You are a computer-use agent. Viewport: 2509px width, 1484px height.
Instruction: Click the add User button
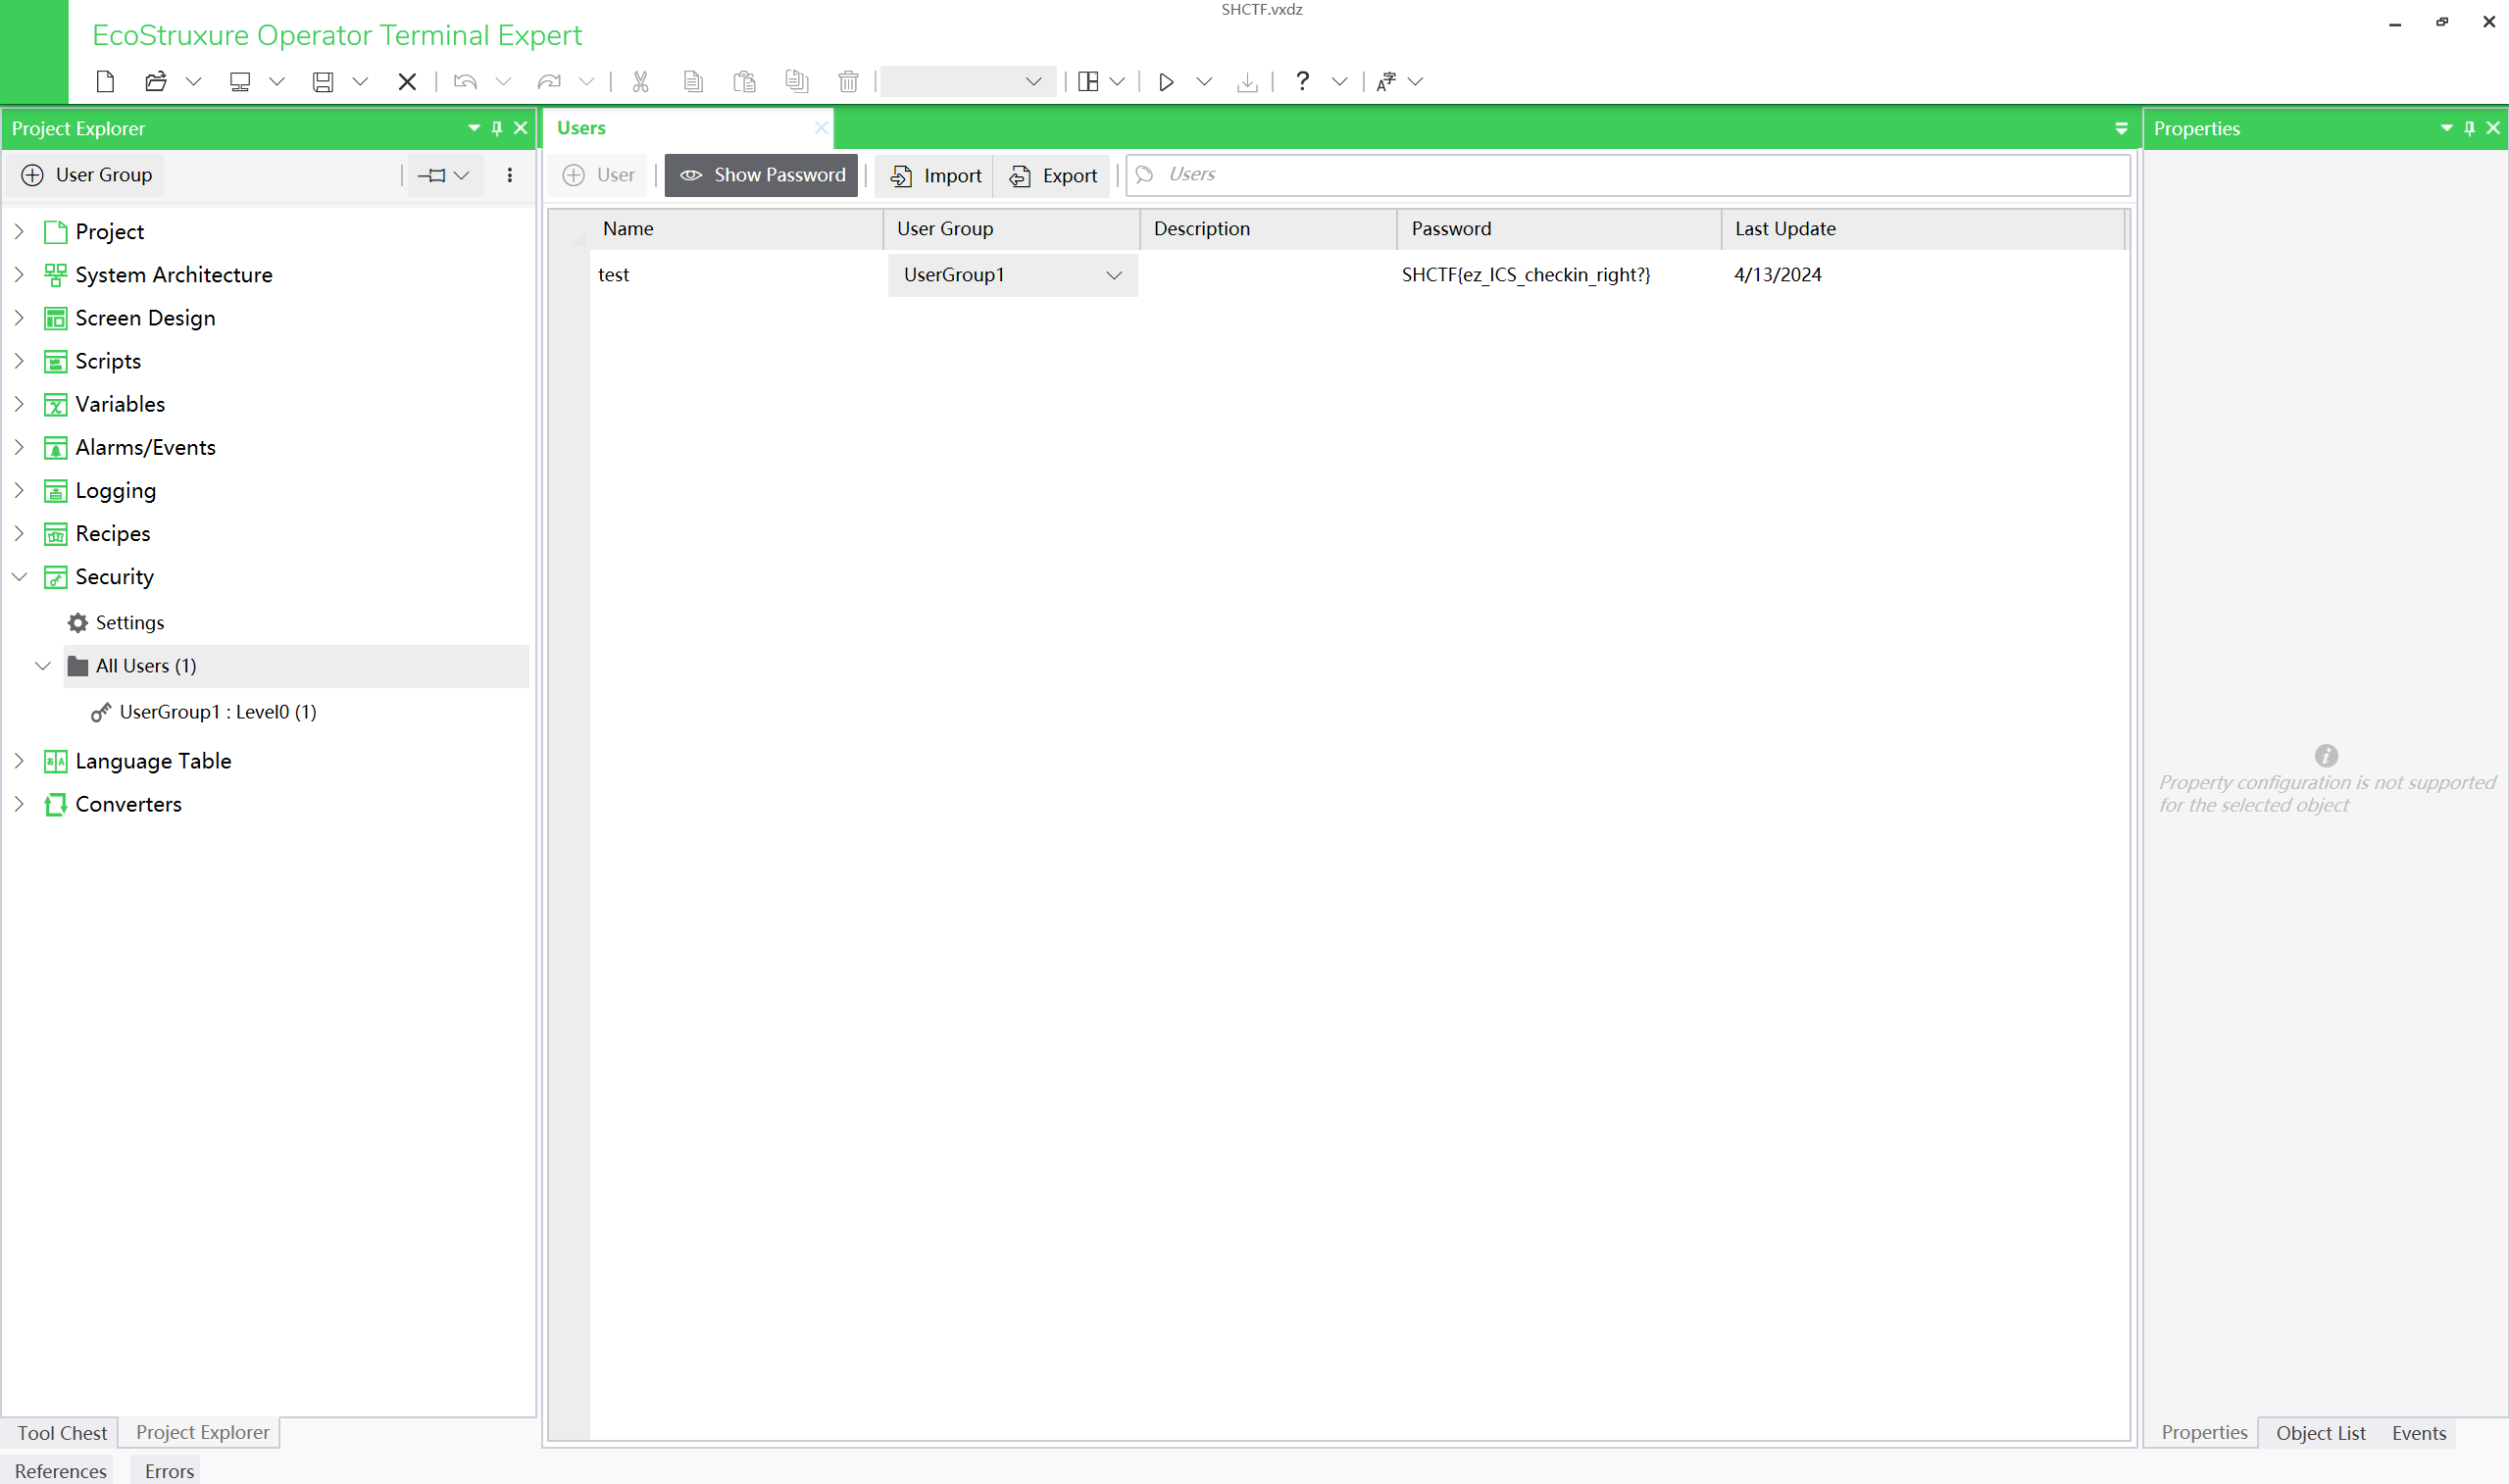[x=599, y=175]
